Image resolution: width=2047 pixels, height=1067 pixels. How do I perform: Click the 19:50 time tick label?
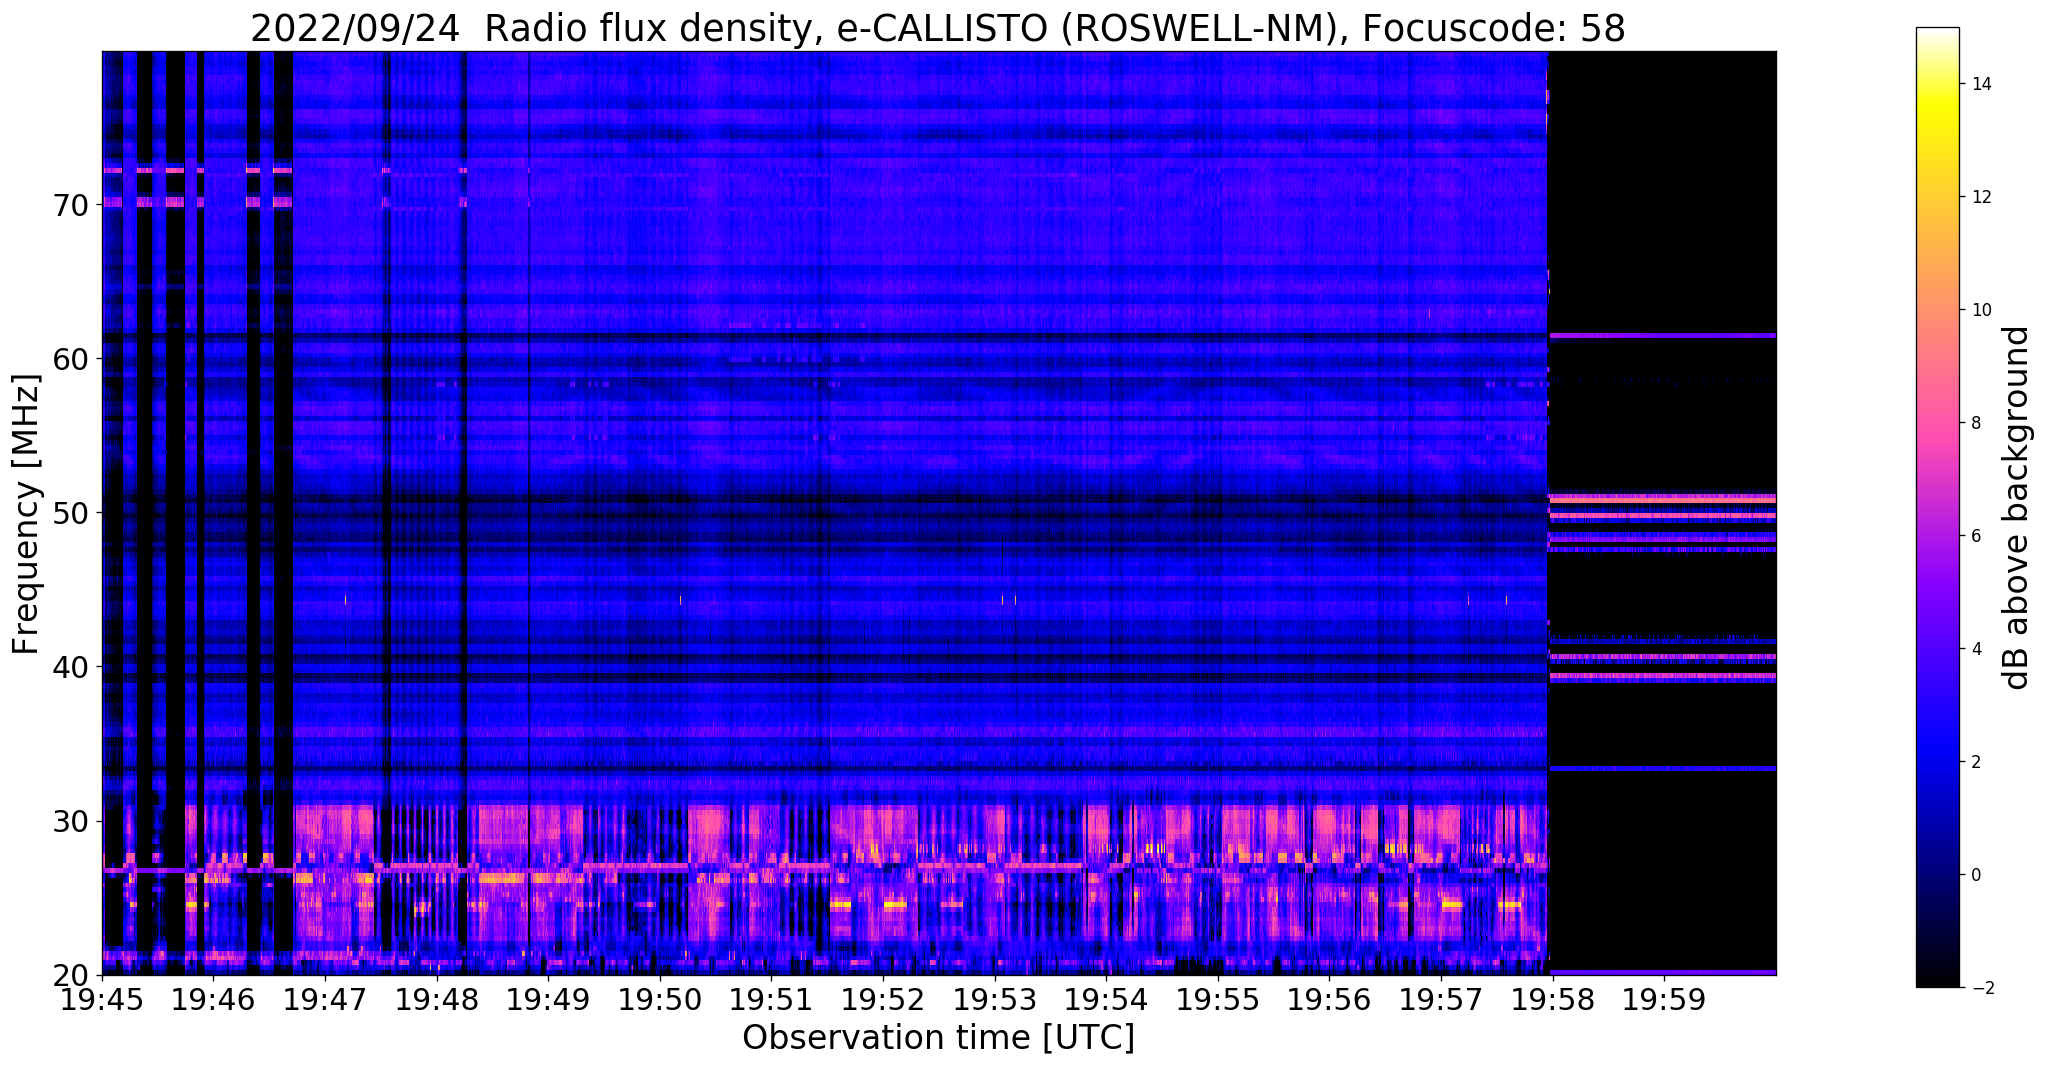(x=660, y=999)
